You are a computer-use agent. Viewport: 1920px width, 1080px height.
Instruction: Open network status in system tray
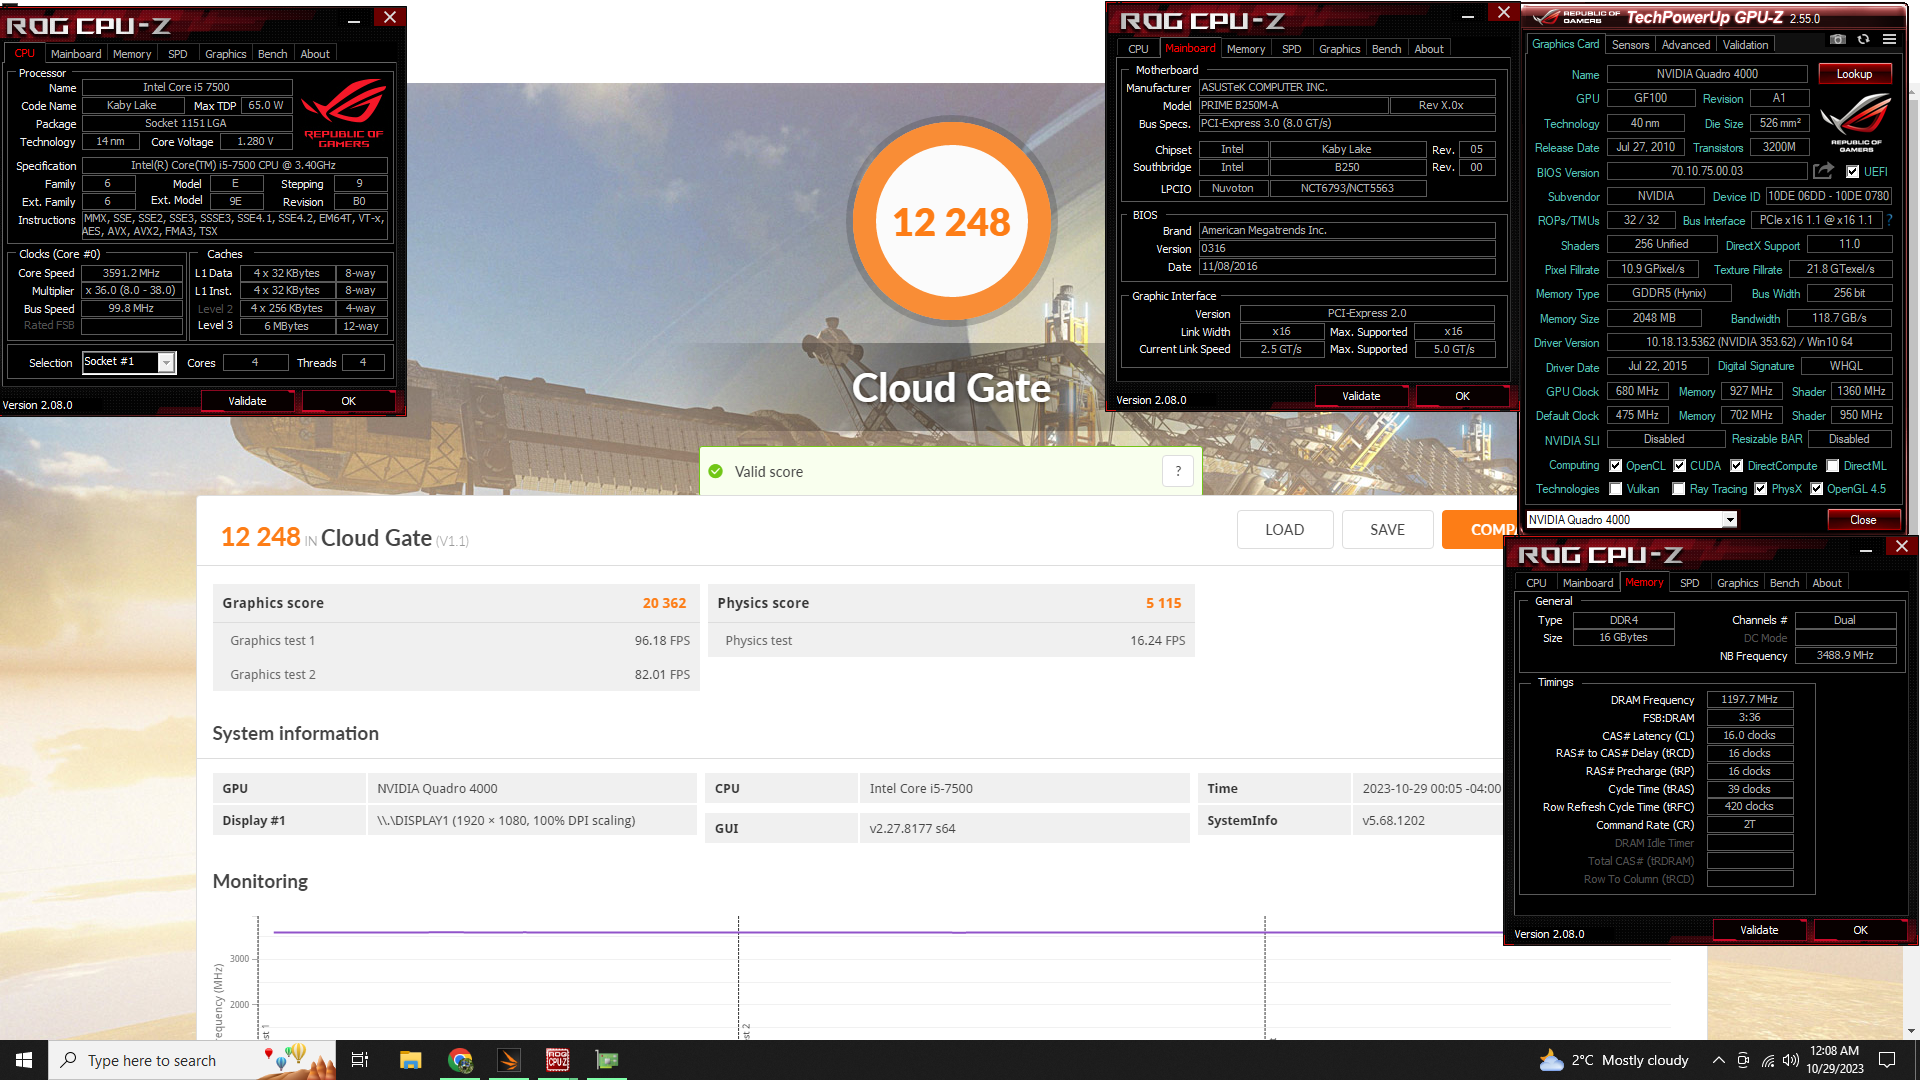pos(1767,1060)
